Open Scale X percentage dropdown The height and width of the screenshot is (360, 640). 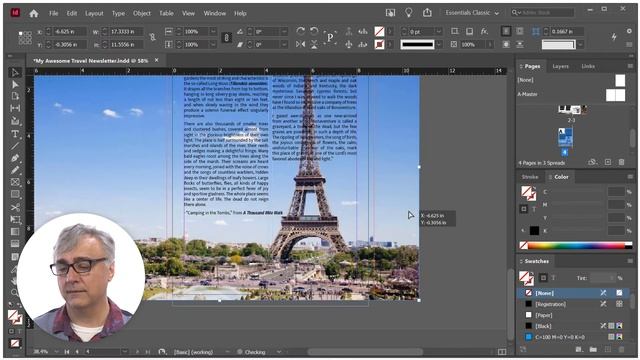[x=213, y=31]
